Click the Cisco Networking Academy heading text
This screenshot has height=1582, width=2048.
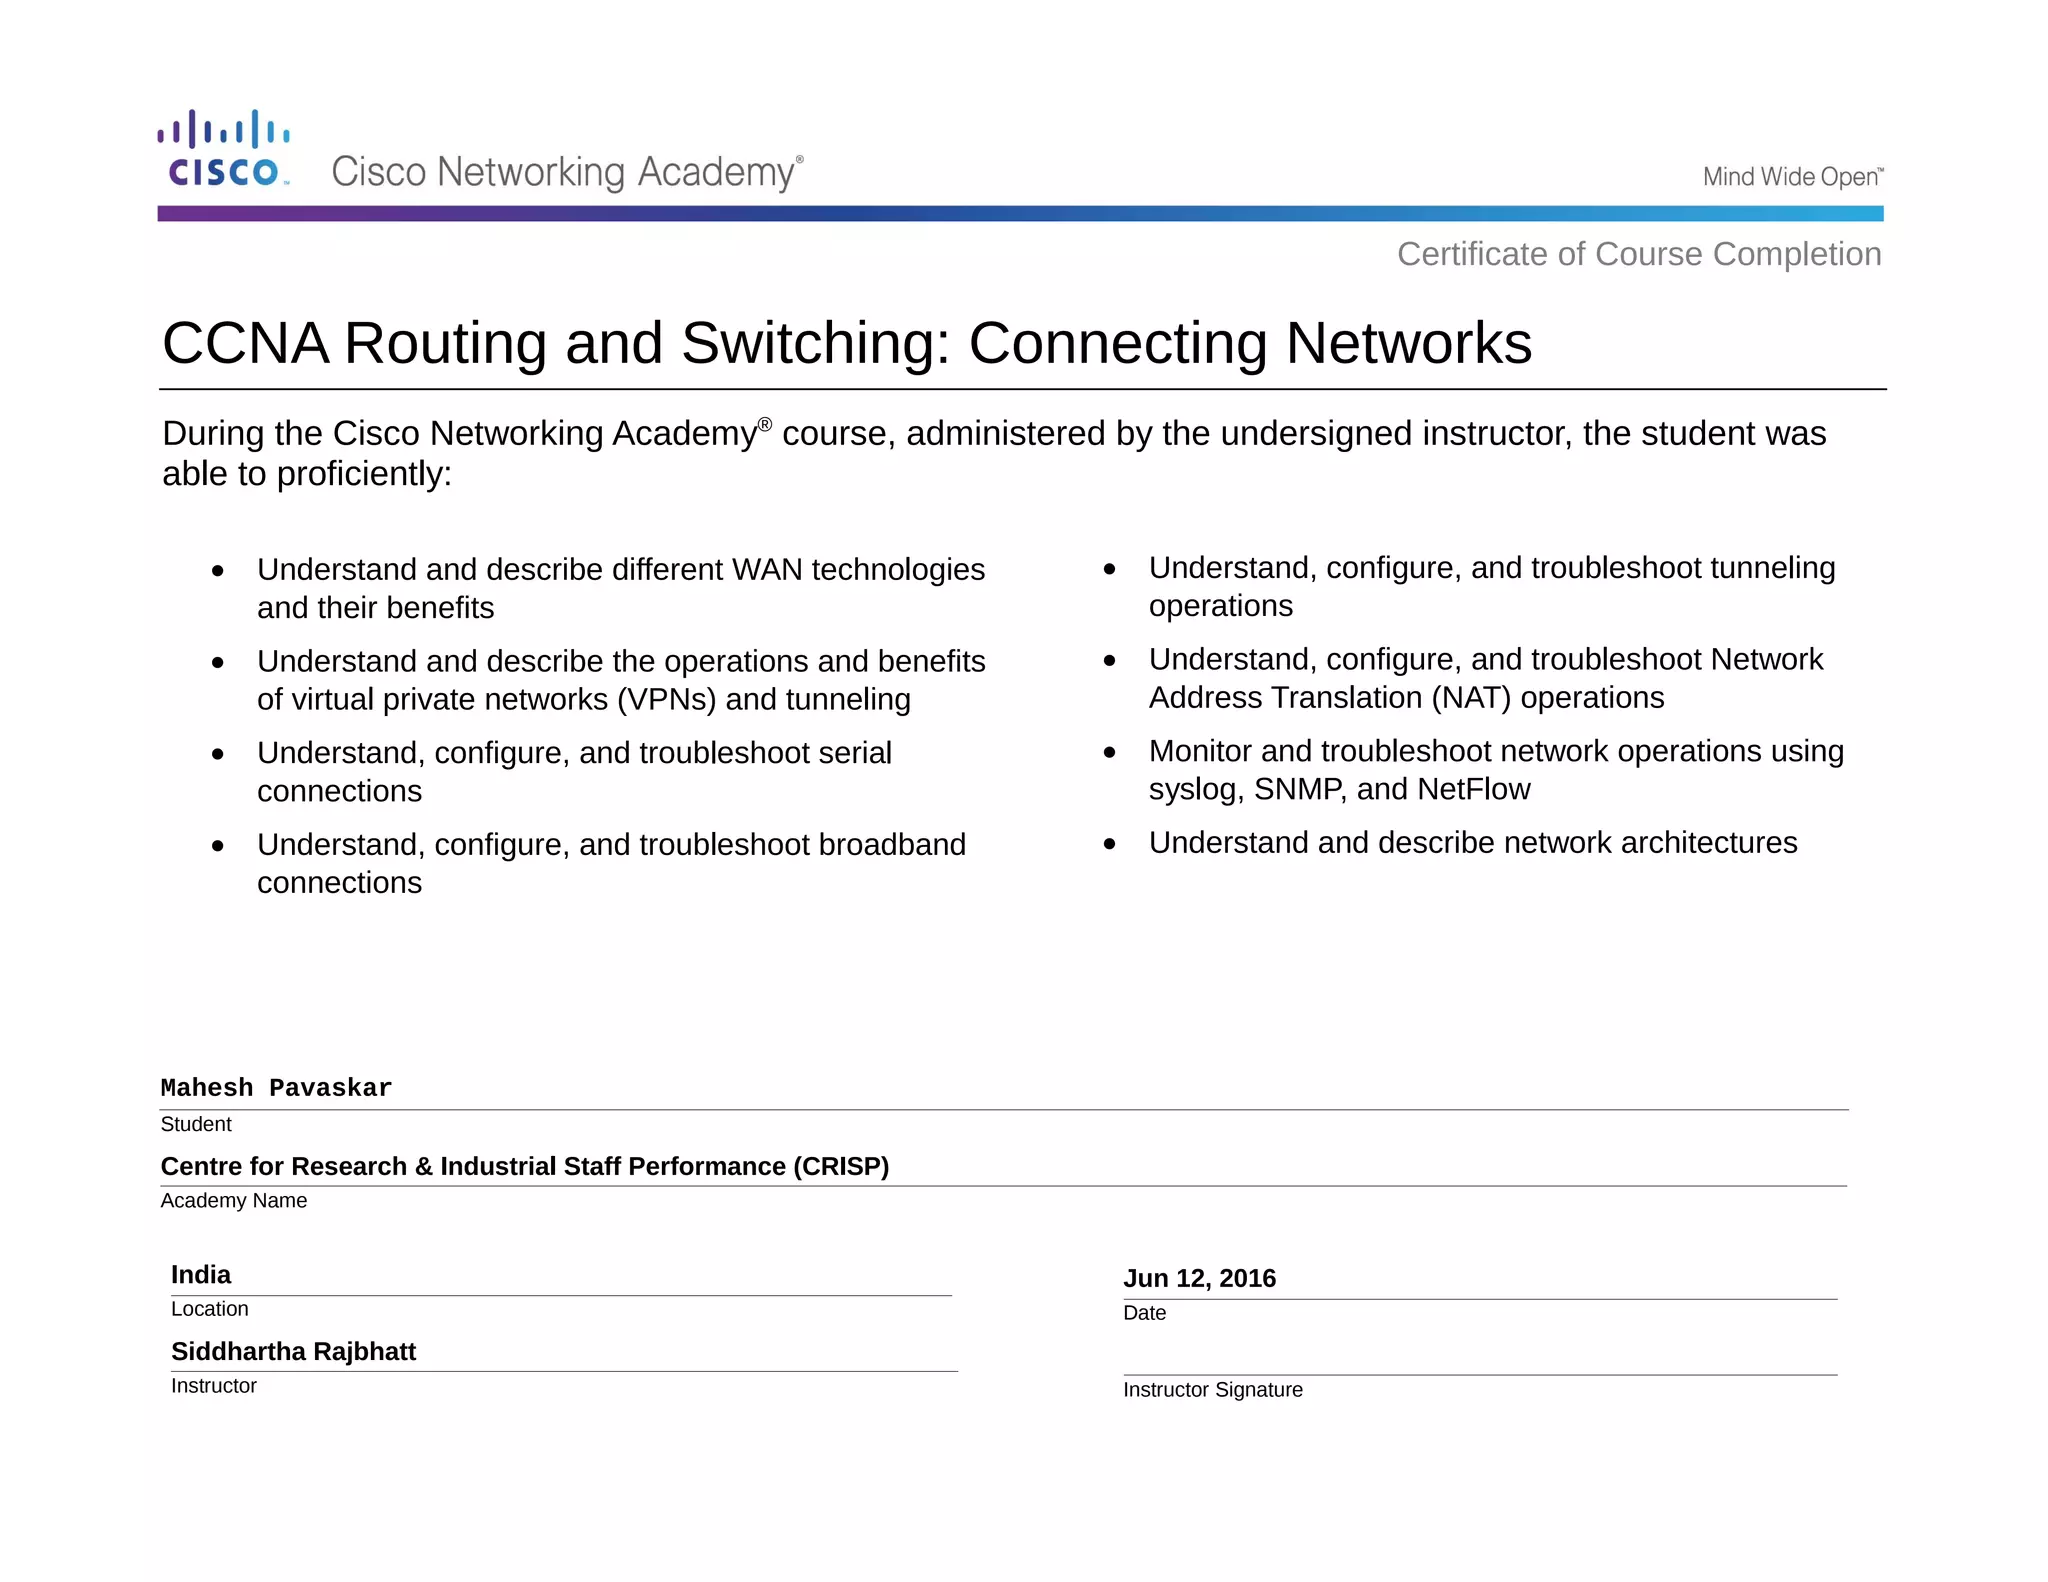(566, 172)
